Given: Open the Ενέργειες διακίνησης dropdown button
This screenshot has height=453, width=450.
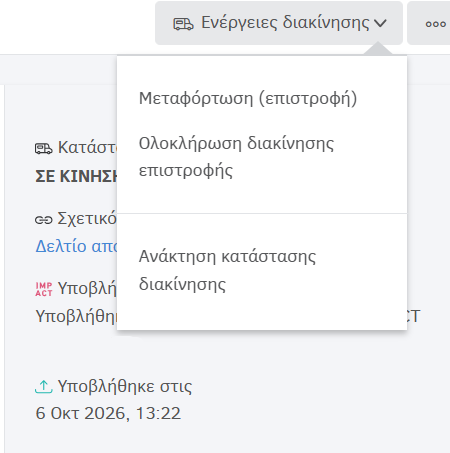Looking at the screenshot, I should click(x=279, y=23).
